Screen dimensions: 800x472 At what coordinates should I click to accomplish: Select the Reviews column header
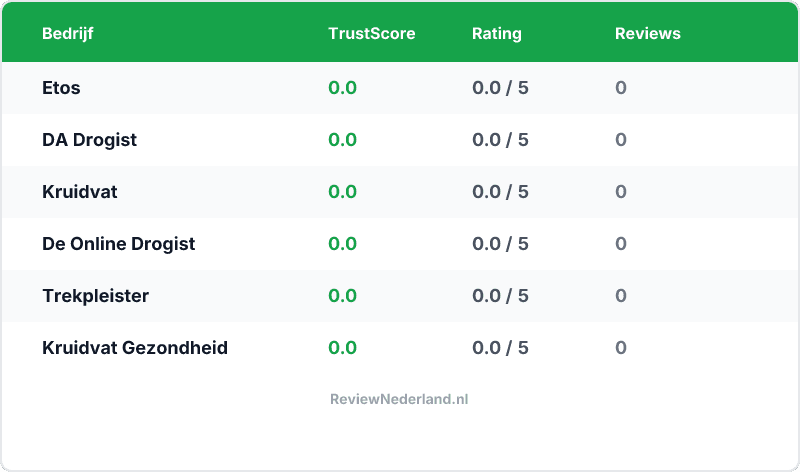(647, 33)
